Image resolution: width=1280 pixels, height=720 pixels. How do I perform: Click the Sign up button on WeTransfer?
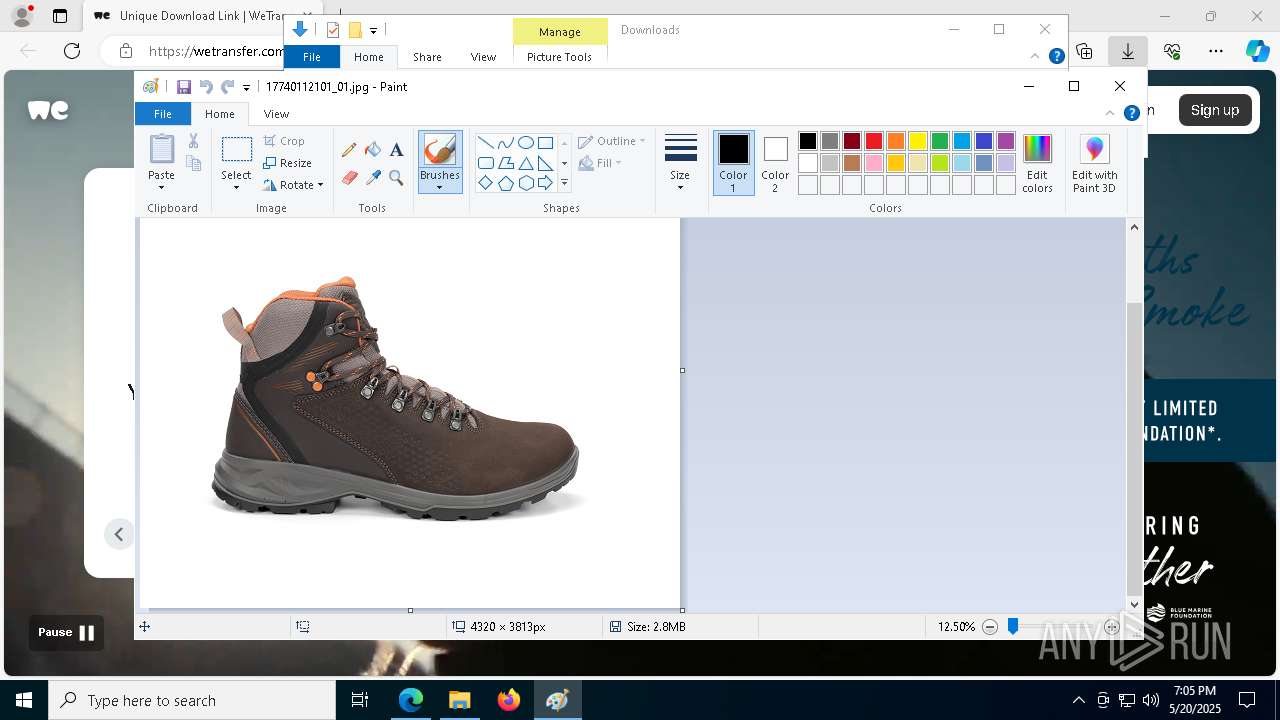[x=1215, y=110]
